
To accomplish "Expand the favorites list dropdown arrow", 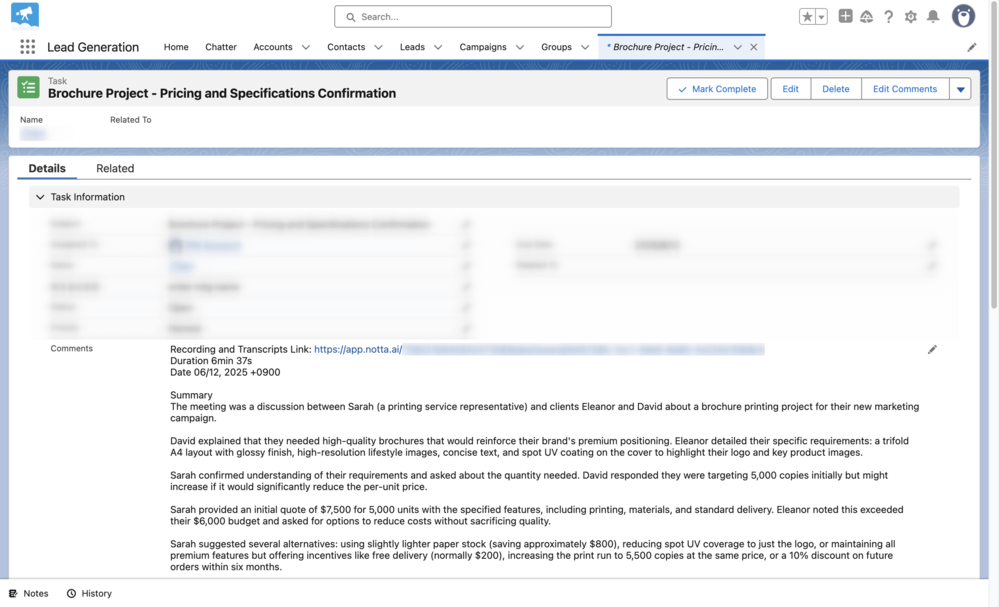I will click(821, 17).
